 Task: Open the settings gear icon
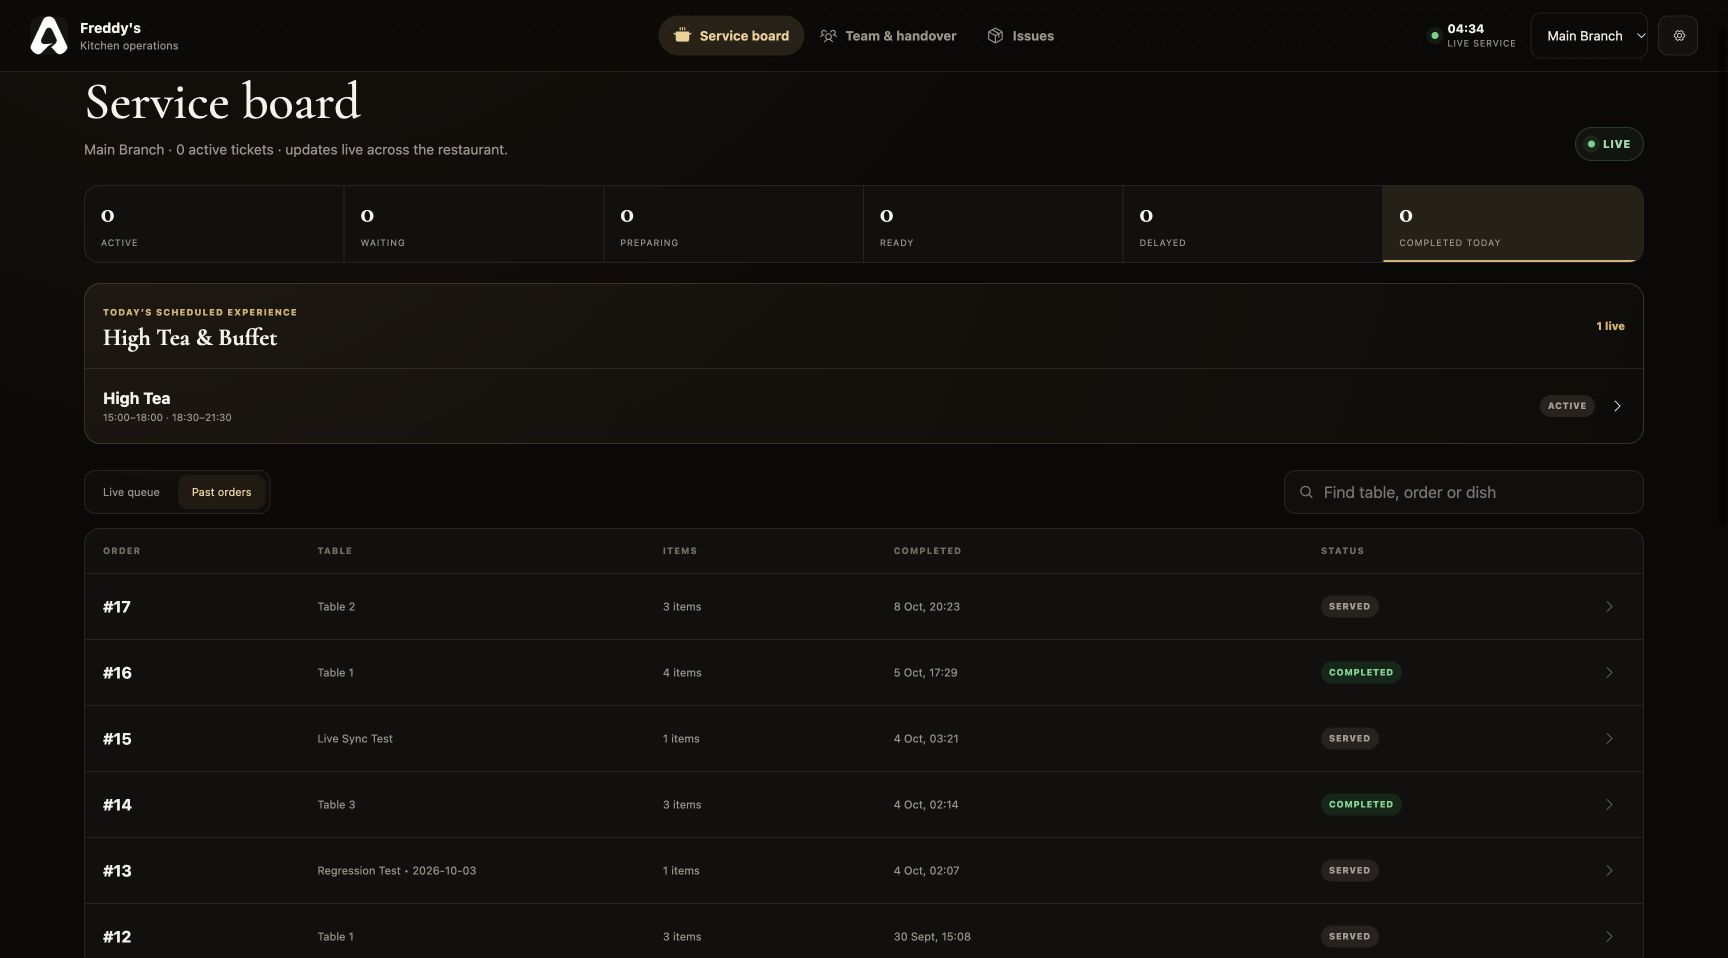[1678, 36]
